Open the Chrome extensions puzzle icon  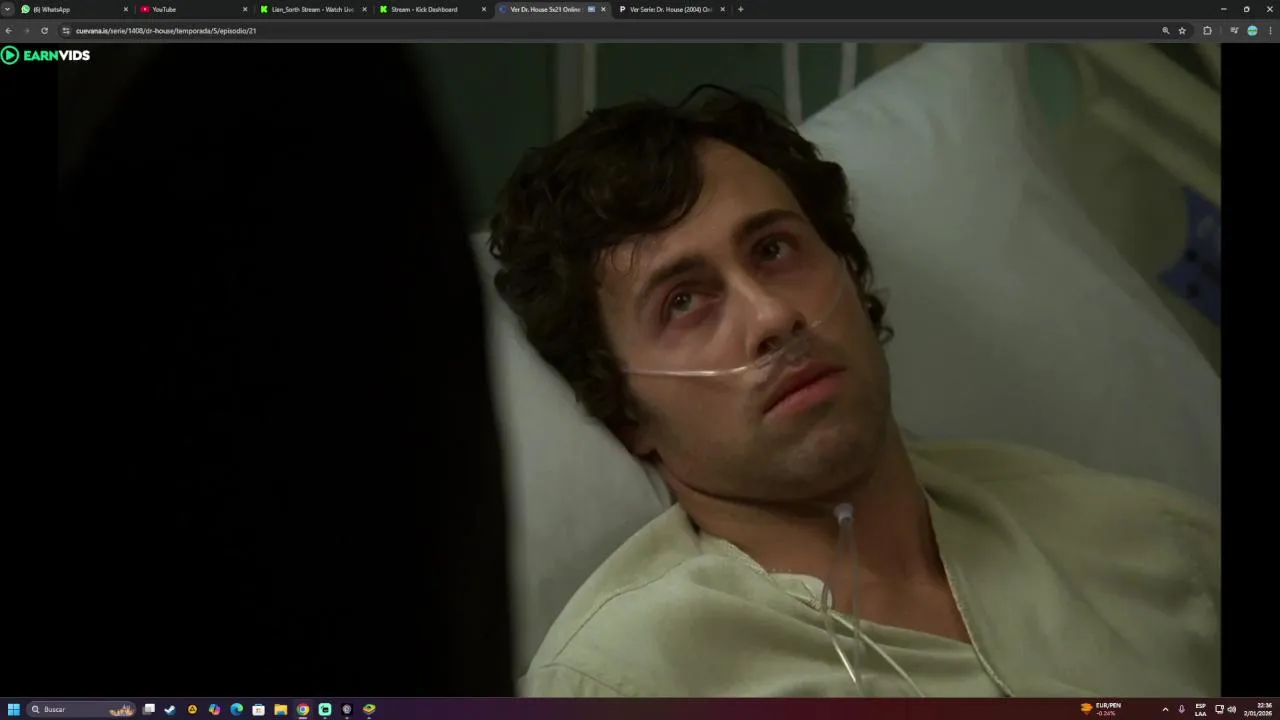[x=1207, y=31]
